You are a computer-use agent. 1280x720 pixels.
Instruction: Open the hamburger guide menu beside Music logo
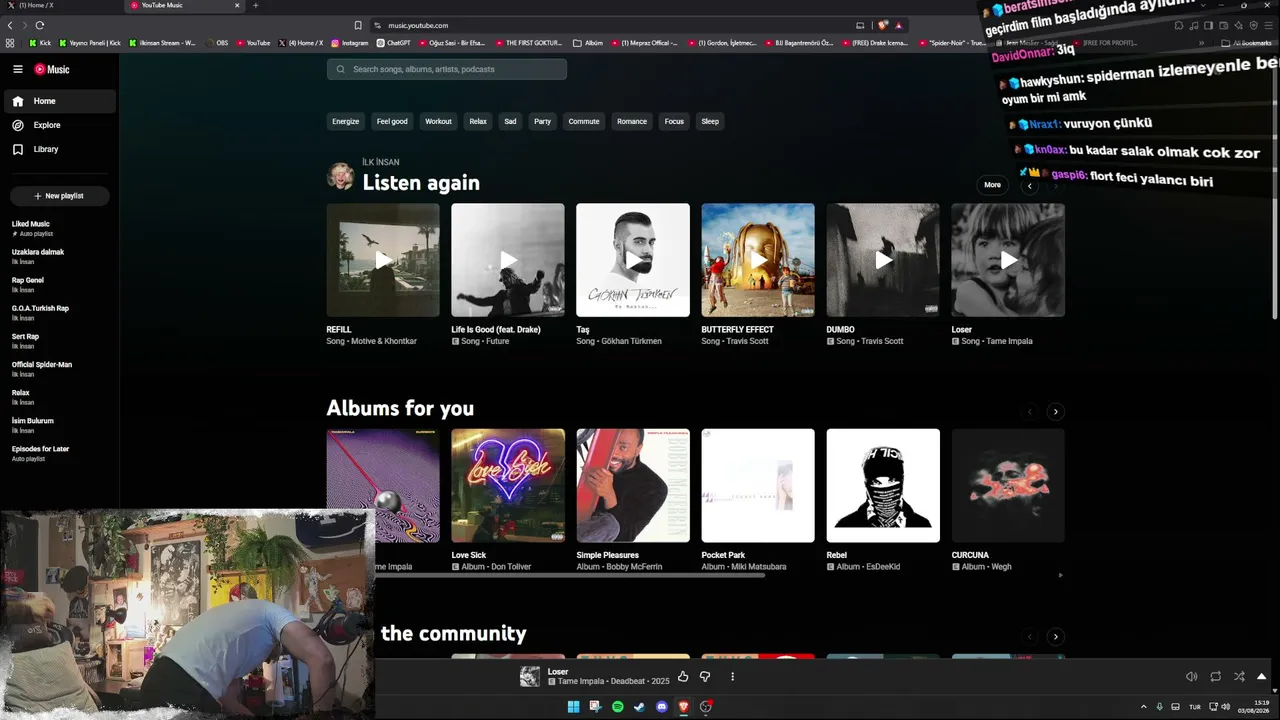(x=18, y=69)
